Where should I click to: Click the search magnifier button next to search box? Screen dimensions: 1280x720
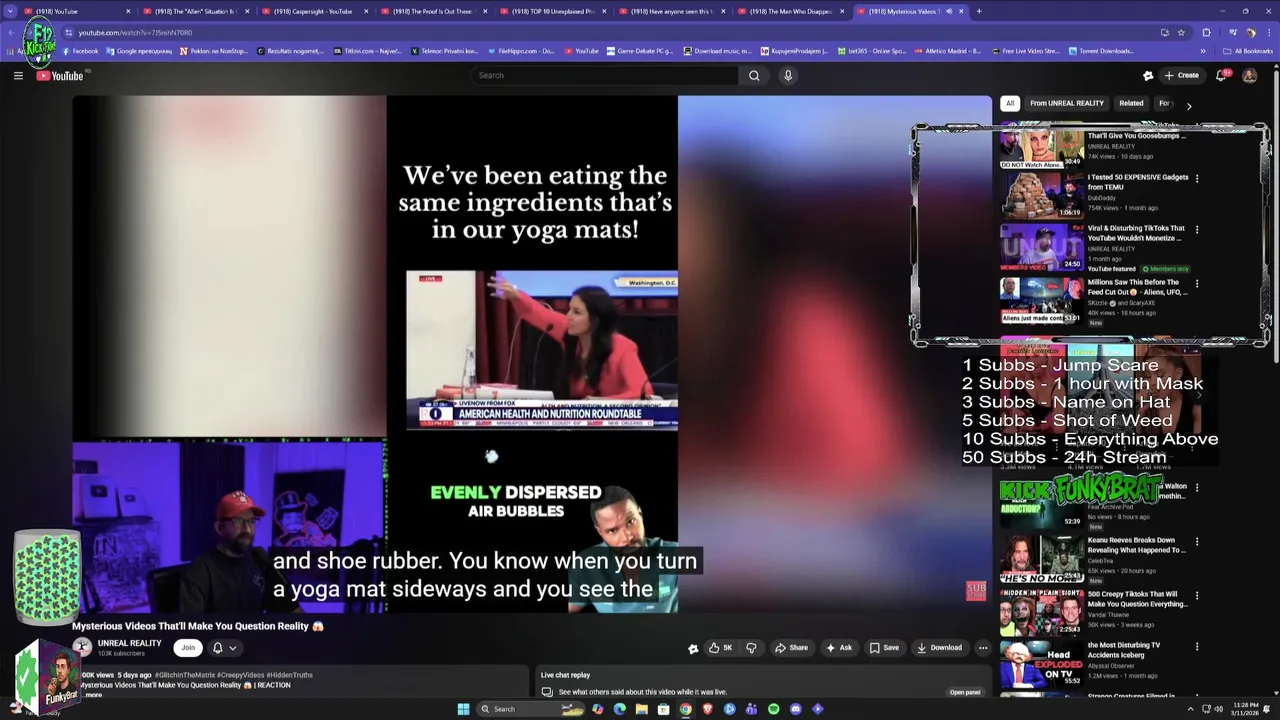tap(754, 75)
